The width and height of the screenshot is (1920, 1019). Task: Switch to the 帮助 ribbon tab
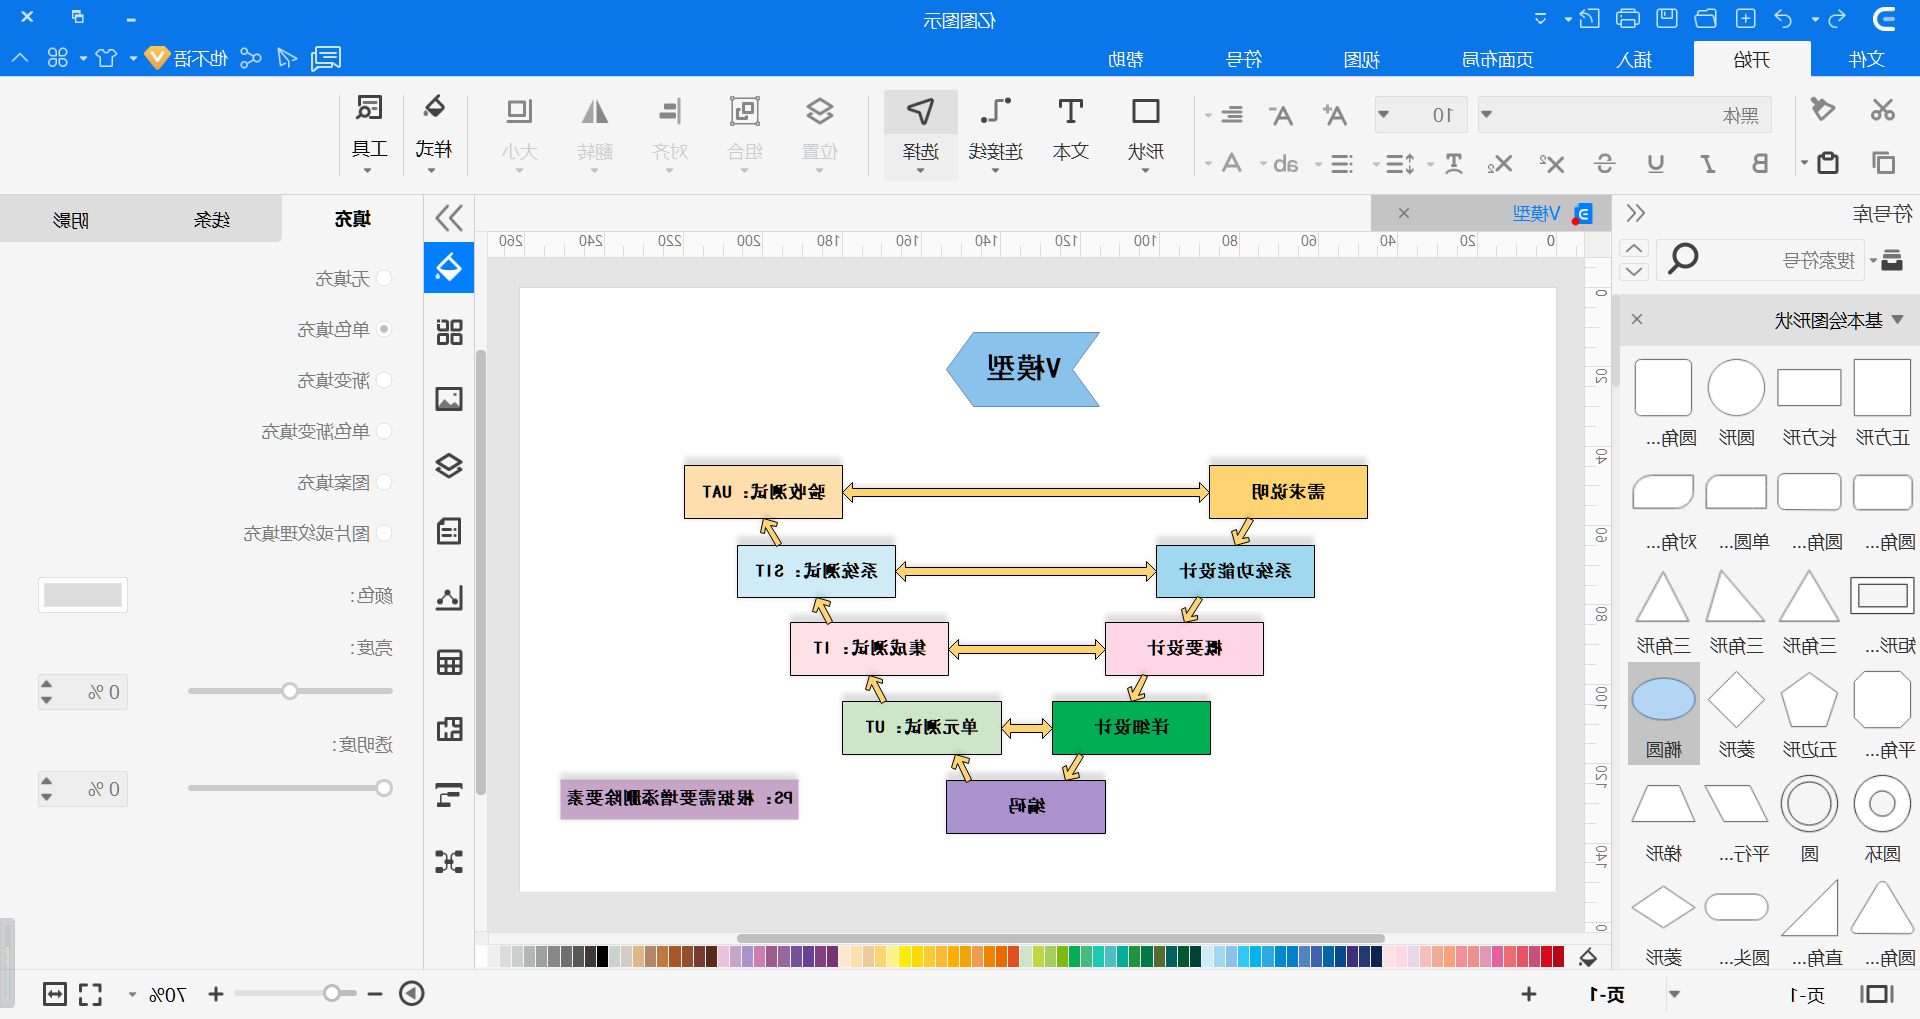[x=1126, y=59]
